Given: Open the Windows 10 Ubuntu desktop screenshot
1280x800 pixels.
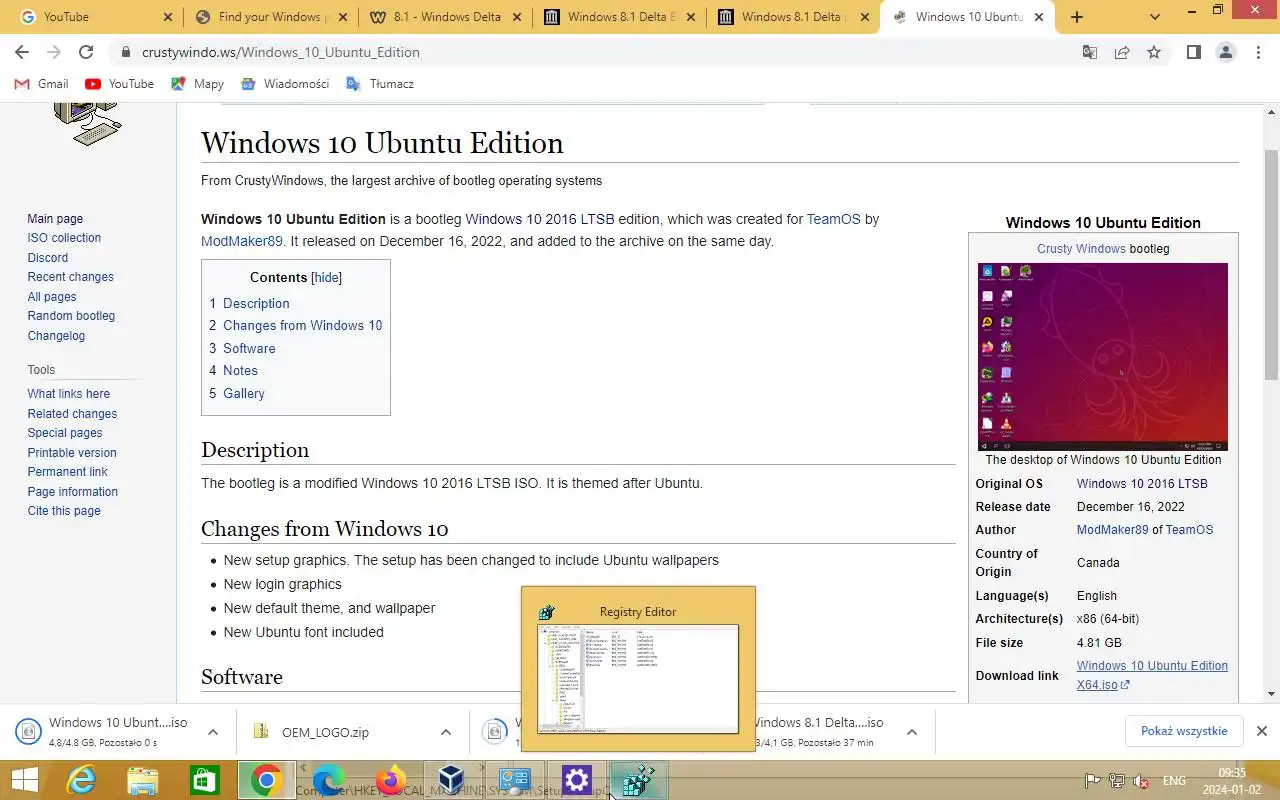Looking at the screenshot, I should (1102, 357).
